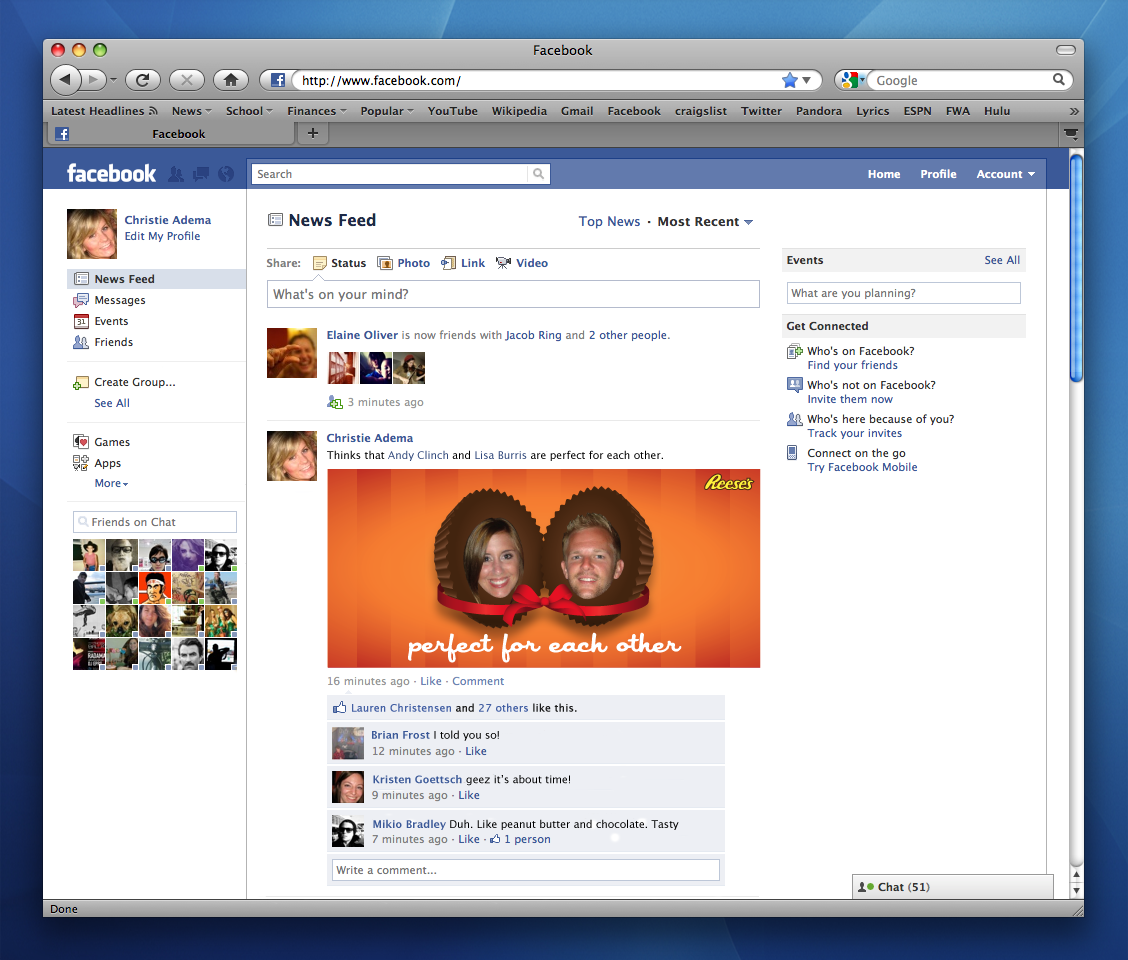1128x960 pixels.
Task: Open messages icon in the top bar
Action: click(201, 173)
